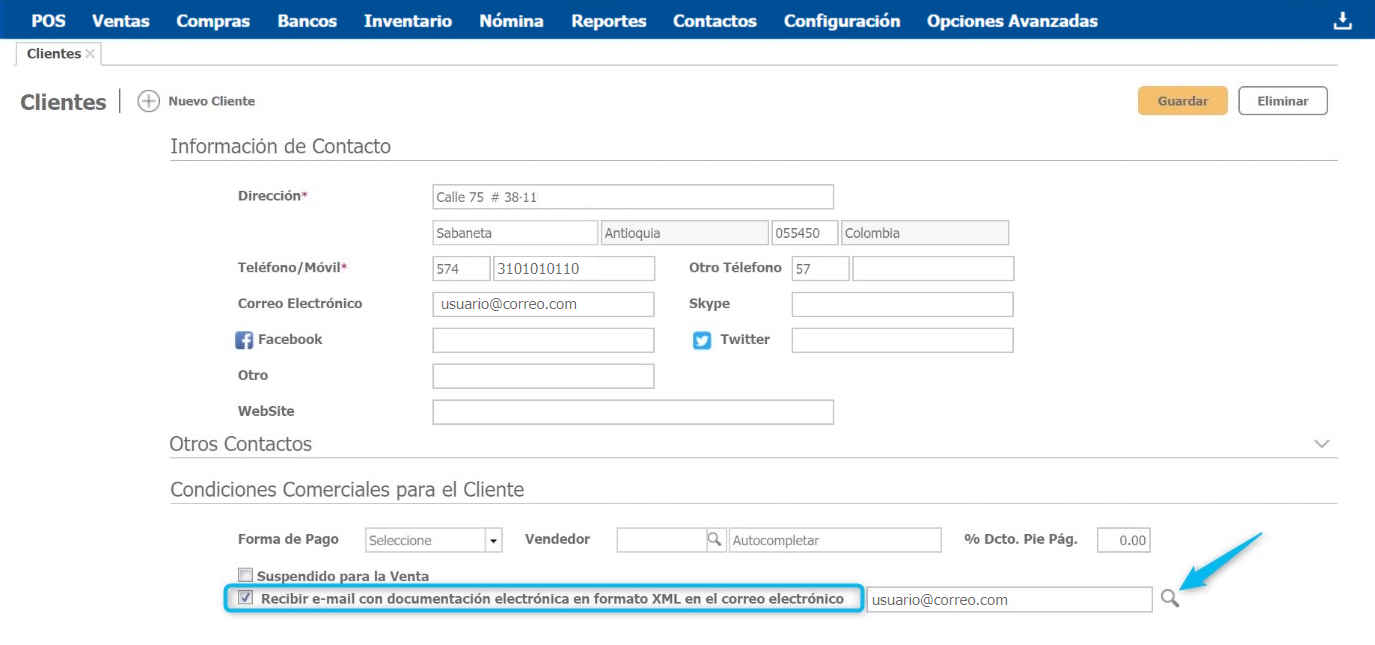Open the Inventario menu

(x=407, y=21)
